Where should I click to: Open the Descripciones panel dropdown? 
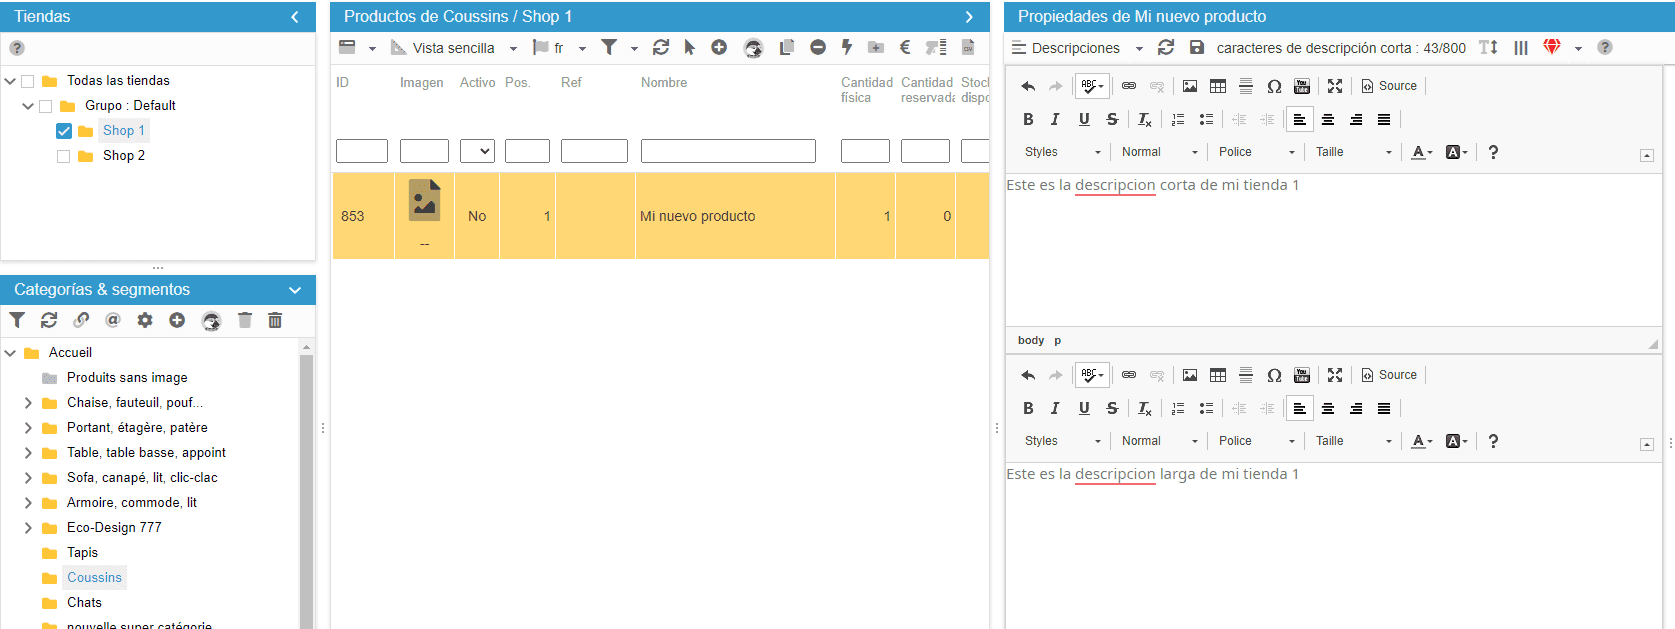1076,48
